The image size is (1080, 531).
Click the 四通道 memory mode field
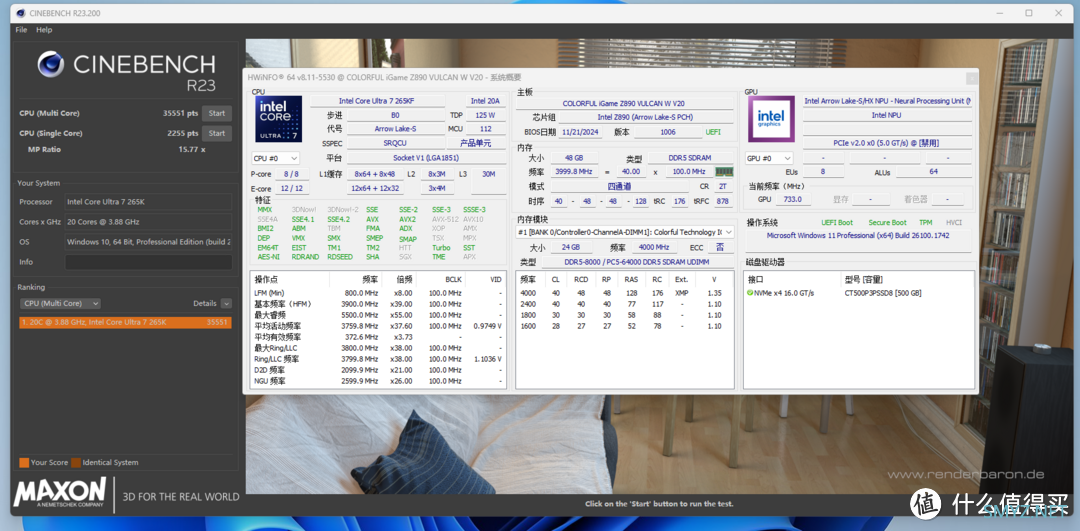pyautogui.click(x=618, y=187)
